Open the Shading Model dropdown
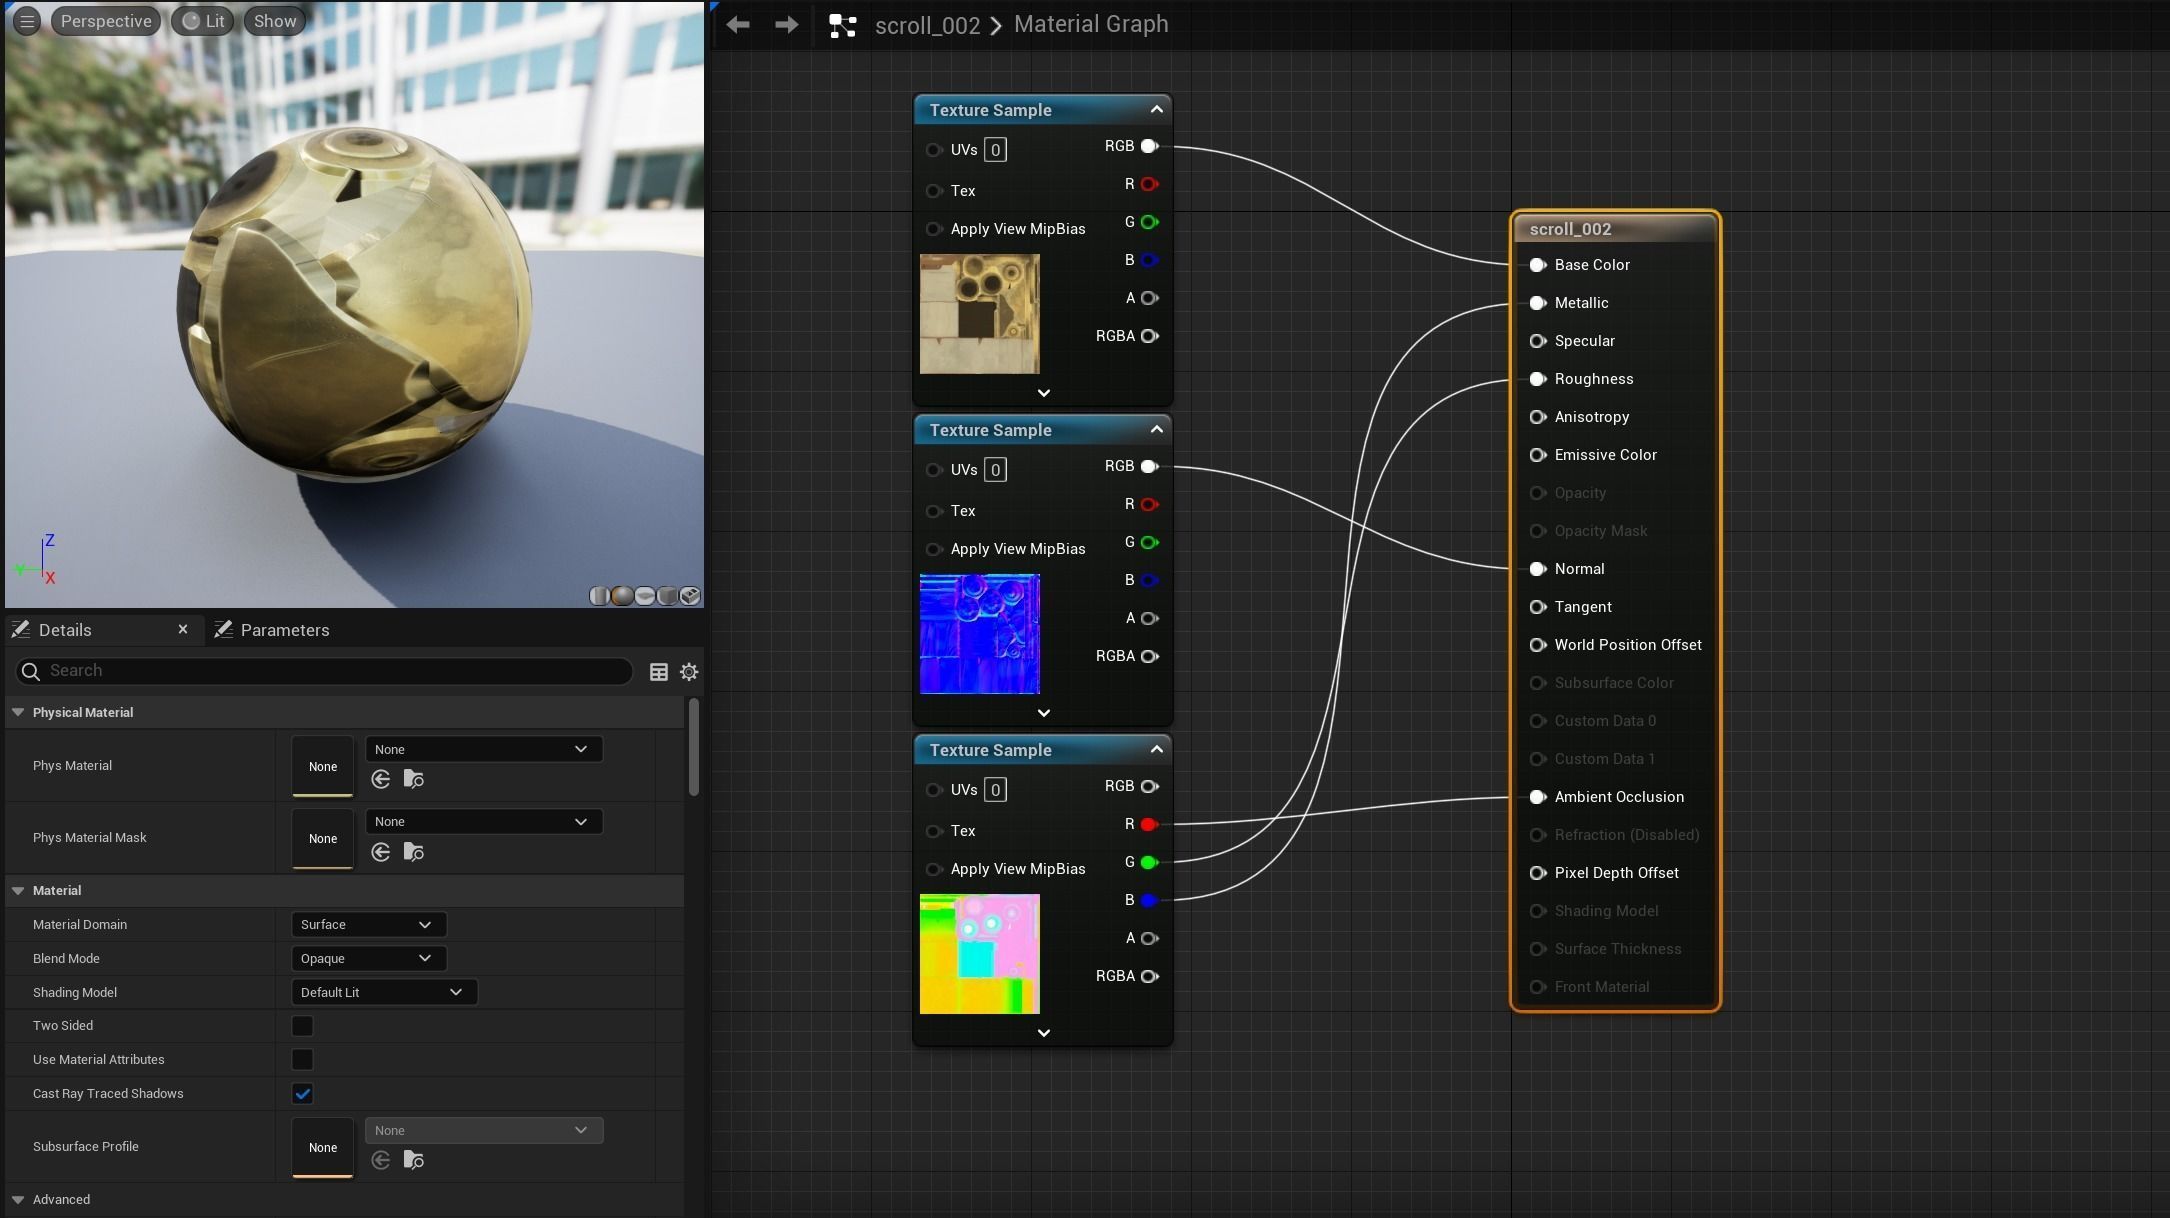This screenshot has height=1218, width=2170. coord(382,992)
